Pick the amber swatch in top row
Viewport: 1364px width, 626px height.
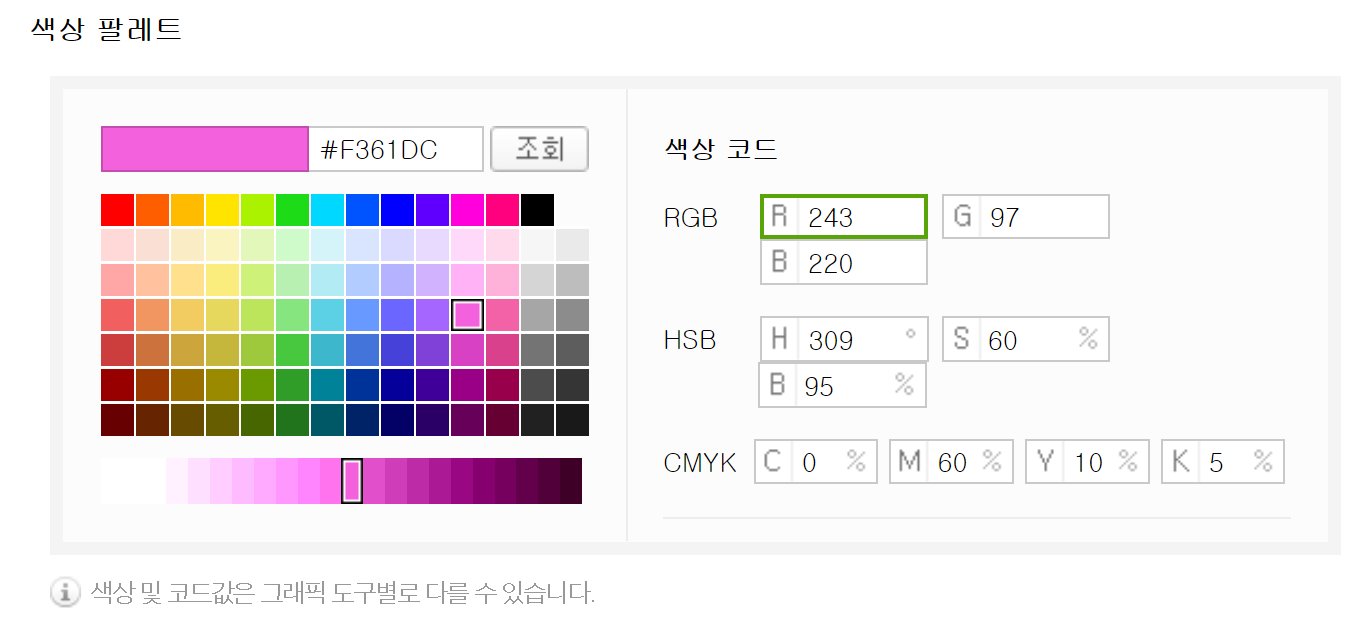[x=188, y=210]
